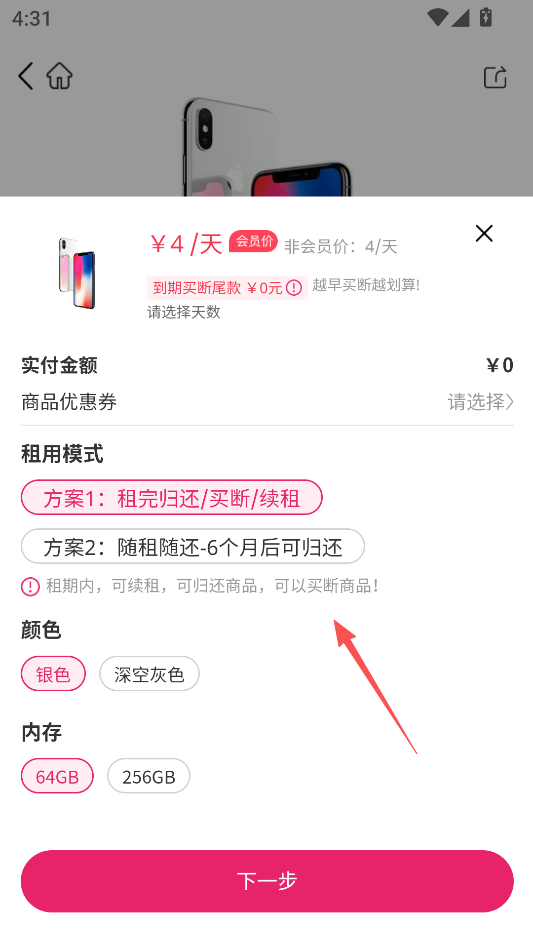Screen dimensions: 533x948
Task: Tap info icon beside 到期买断尾款 ¥0元
Action: [294, 288]
